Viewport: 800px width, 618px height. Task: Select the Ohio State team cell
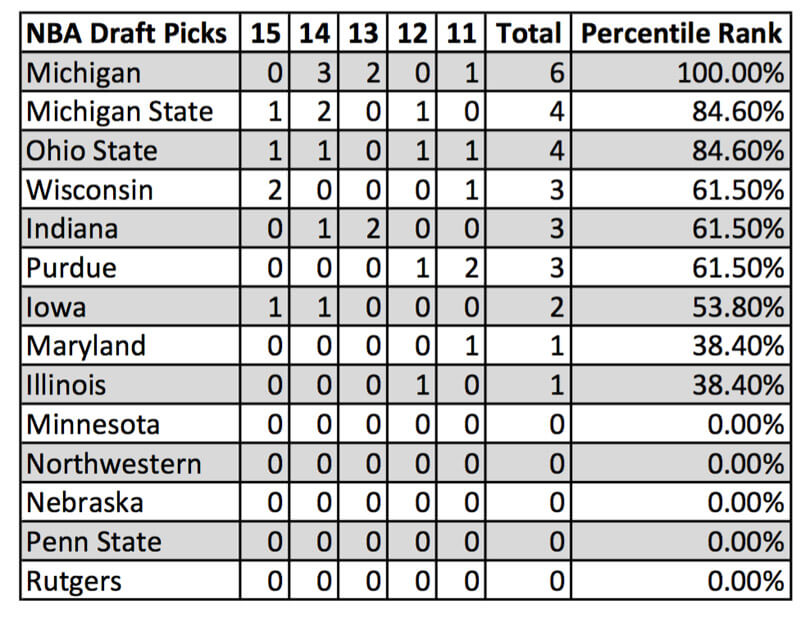point(91,151)
